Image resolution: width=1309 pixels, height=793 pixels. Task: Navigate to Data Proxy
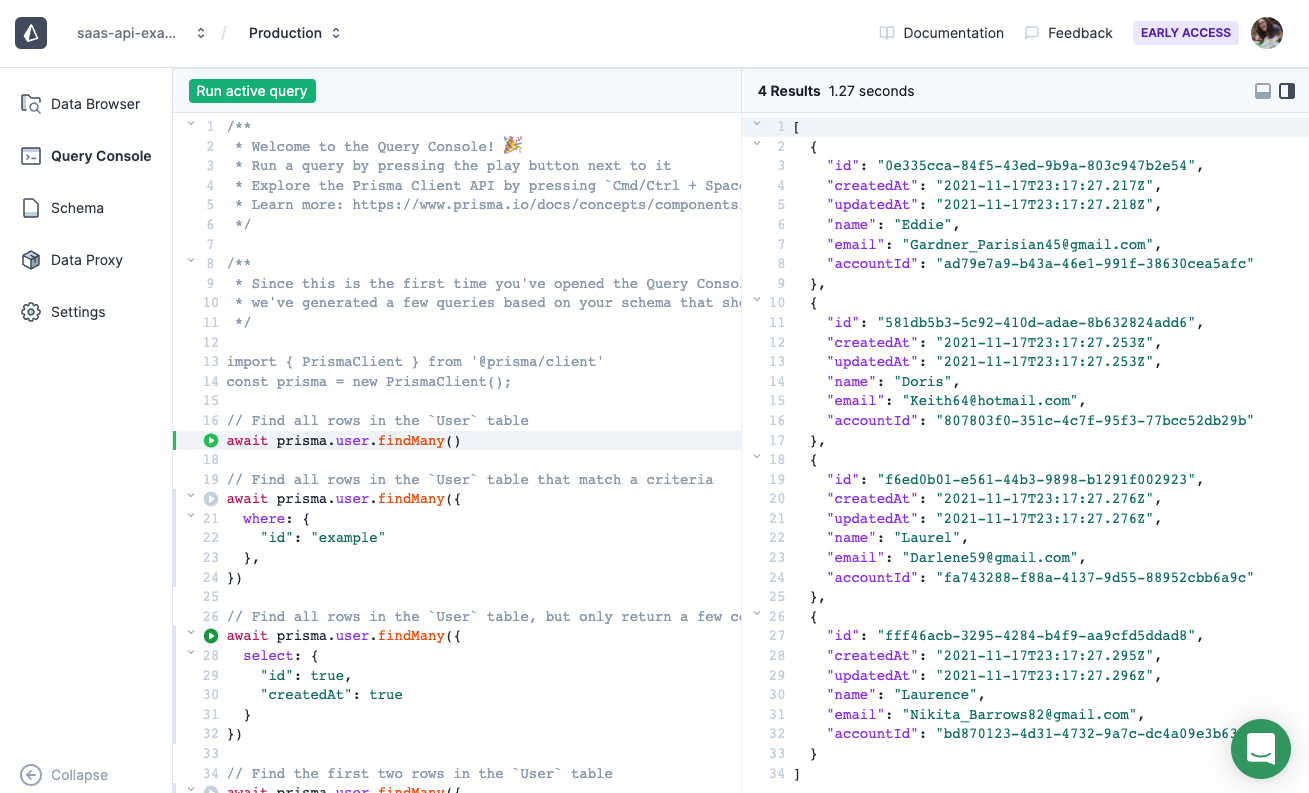[x=72, y=260]
